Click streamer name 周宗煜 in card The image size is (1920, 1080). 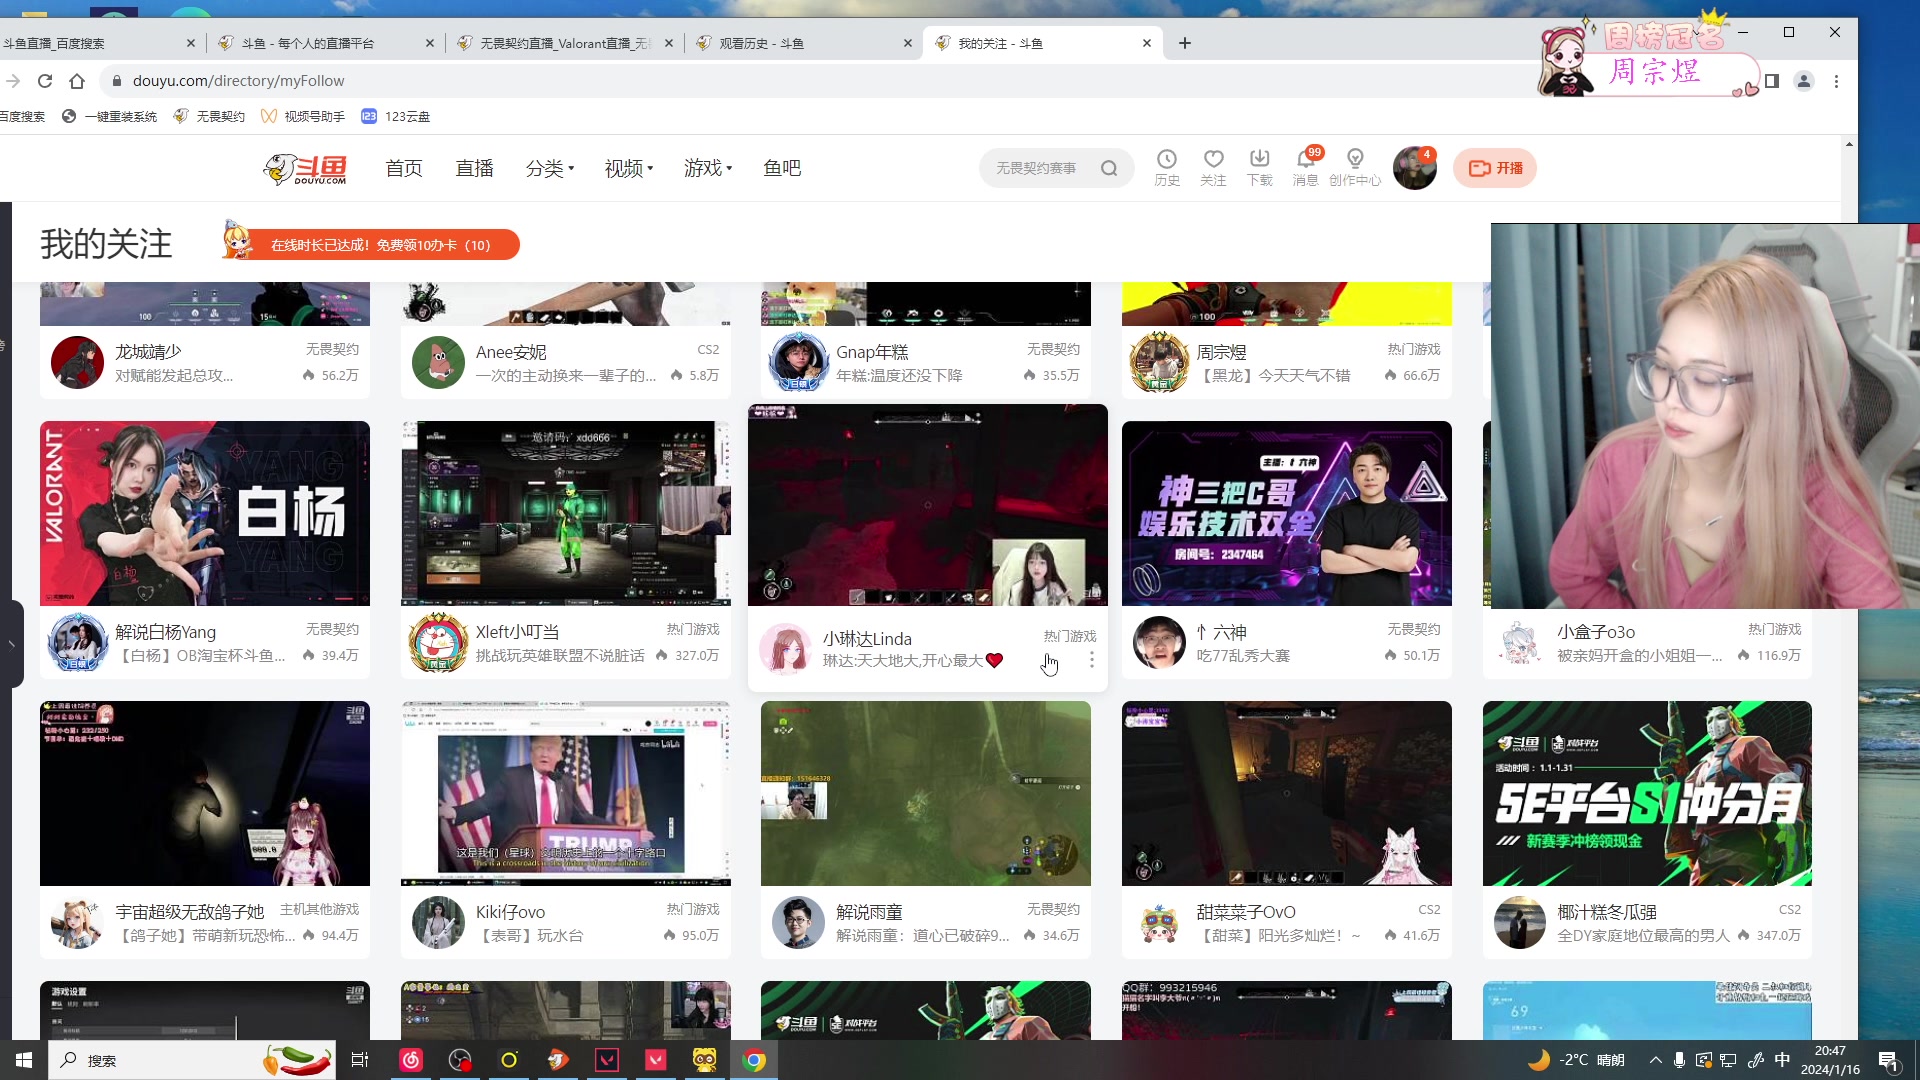(1222, 352)
